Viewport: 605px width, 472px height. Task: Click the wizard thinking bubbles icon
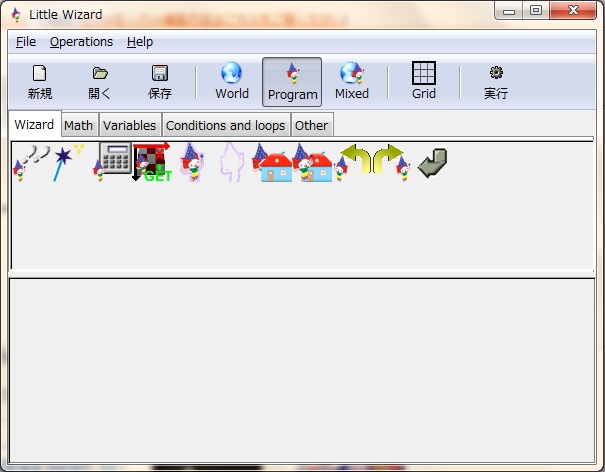pyautogui.click(x=32, y=162)
